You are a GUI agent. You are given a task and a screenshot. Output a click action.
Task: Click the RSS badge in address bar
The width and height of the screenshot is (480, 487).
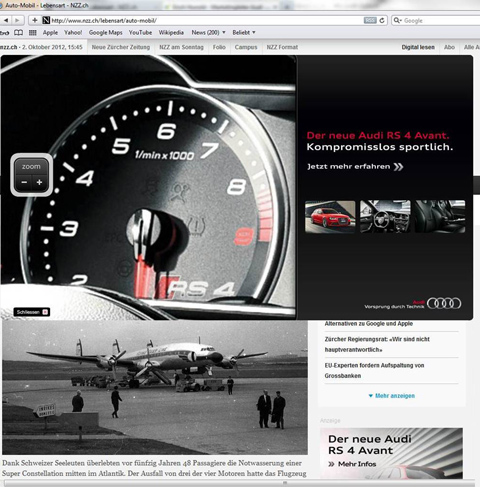point(370,20)
